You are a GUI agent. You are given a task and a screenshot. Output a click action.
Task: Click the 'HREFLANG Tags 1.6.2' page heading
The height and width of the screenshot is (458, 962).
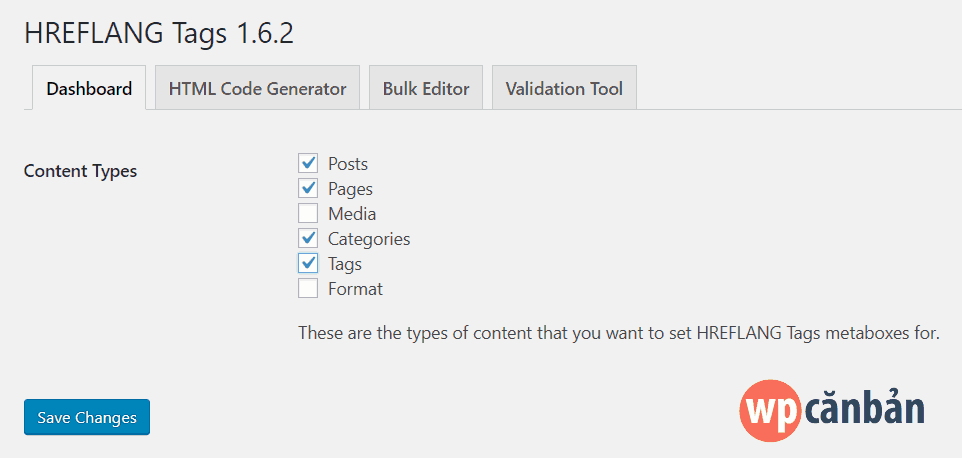tap(158, 32)
